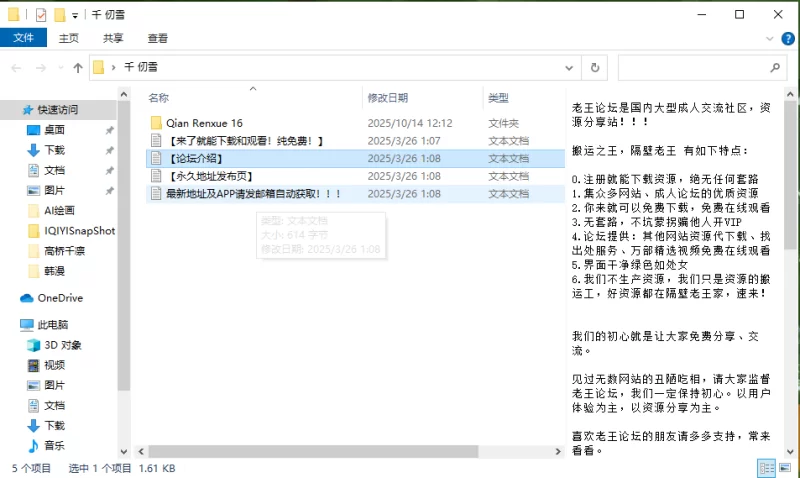This screenshot has width=800, height=478.
Task: Open the recent locations dropdown arrow
Action: pos(59,68)
